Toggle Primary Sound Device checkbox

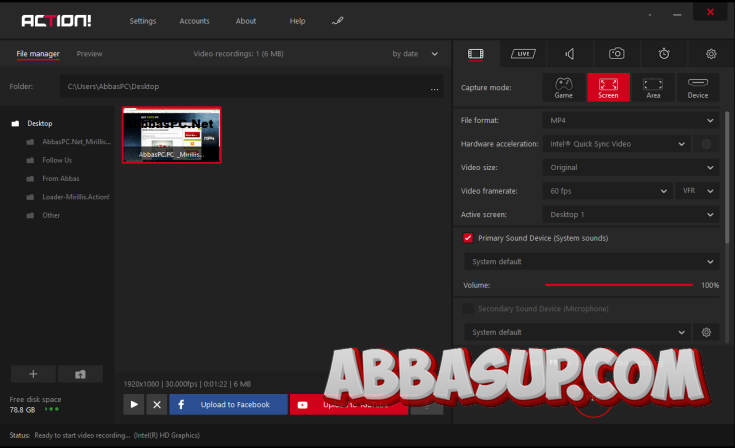pyautogui.click(x=468, y=238)
